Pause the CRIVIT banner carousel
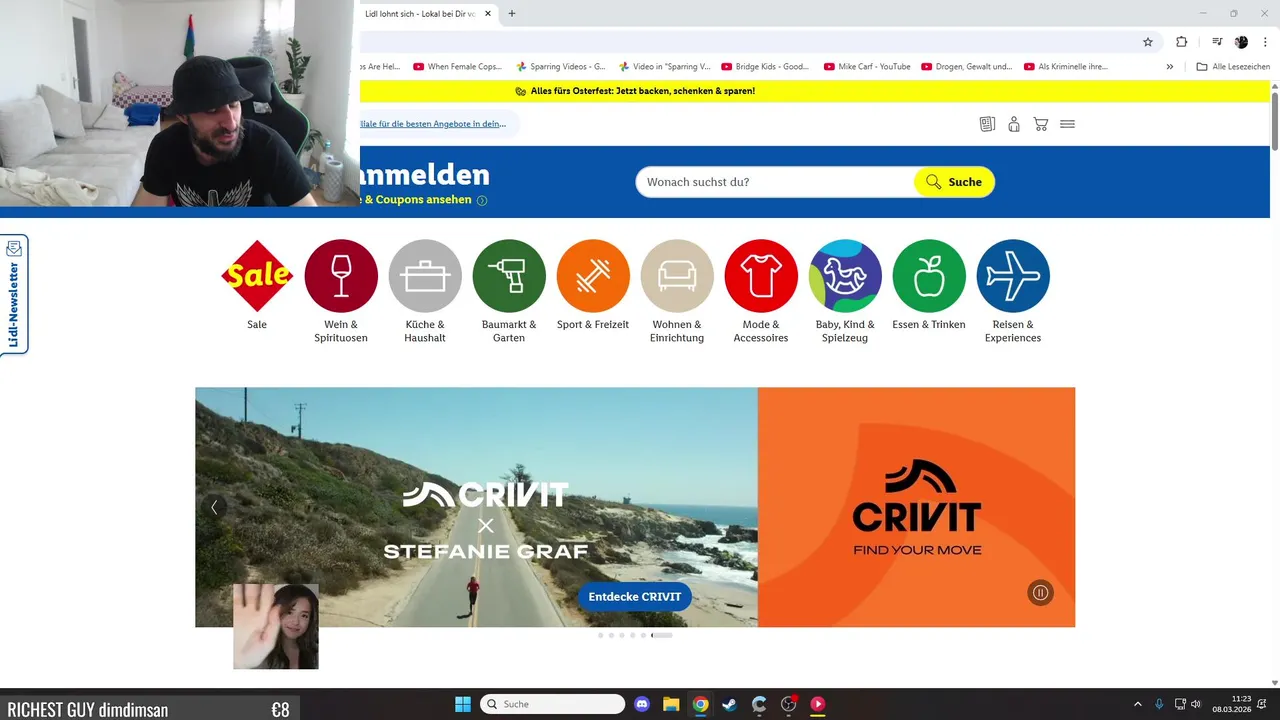 (x=1040, y=593)
